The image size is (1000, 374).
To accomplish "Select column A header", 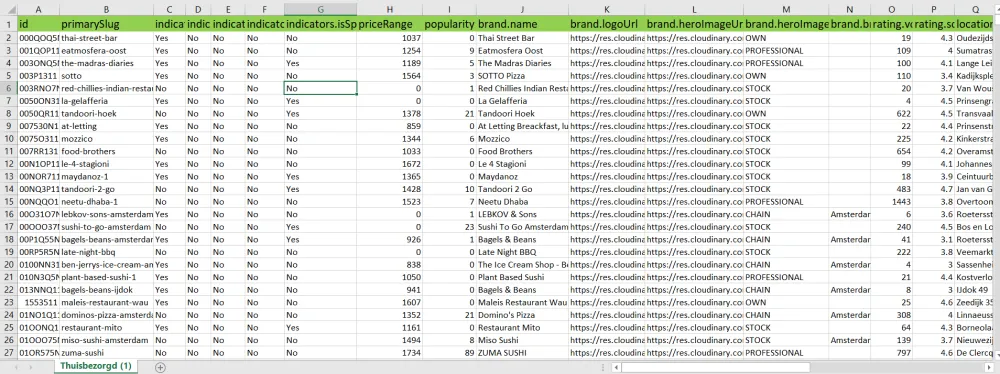I will (38, 9).
